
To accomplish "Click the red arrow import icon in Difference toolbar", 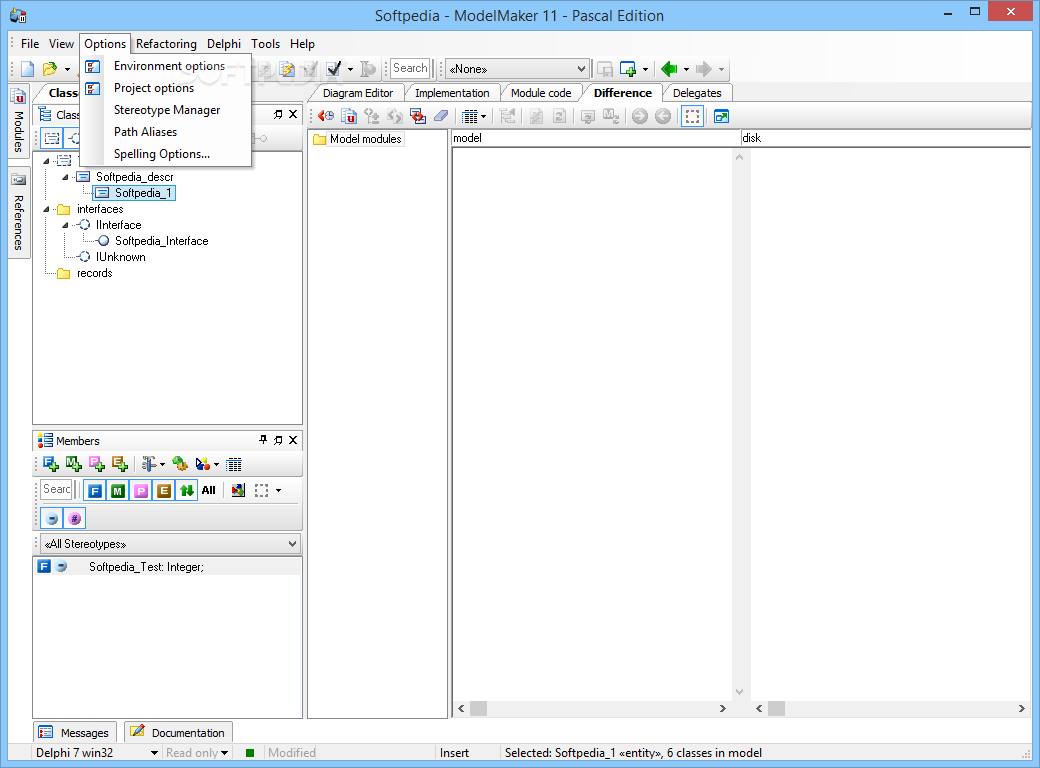I will click(418, 117).
